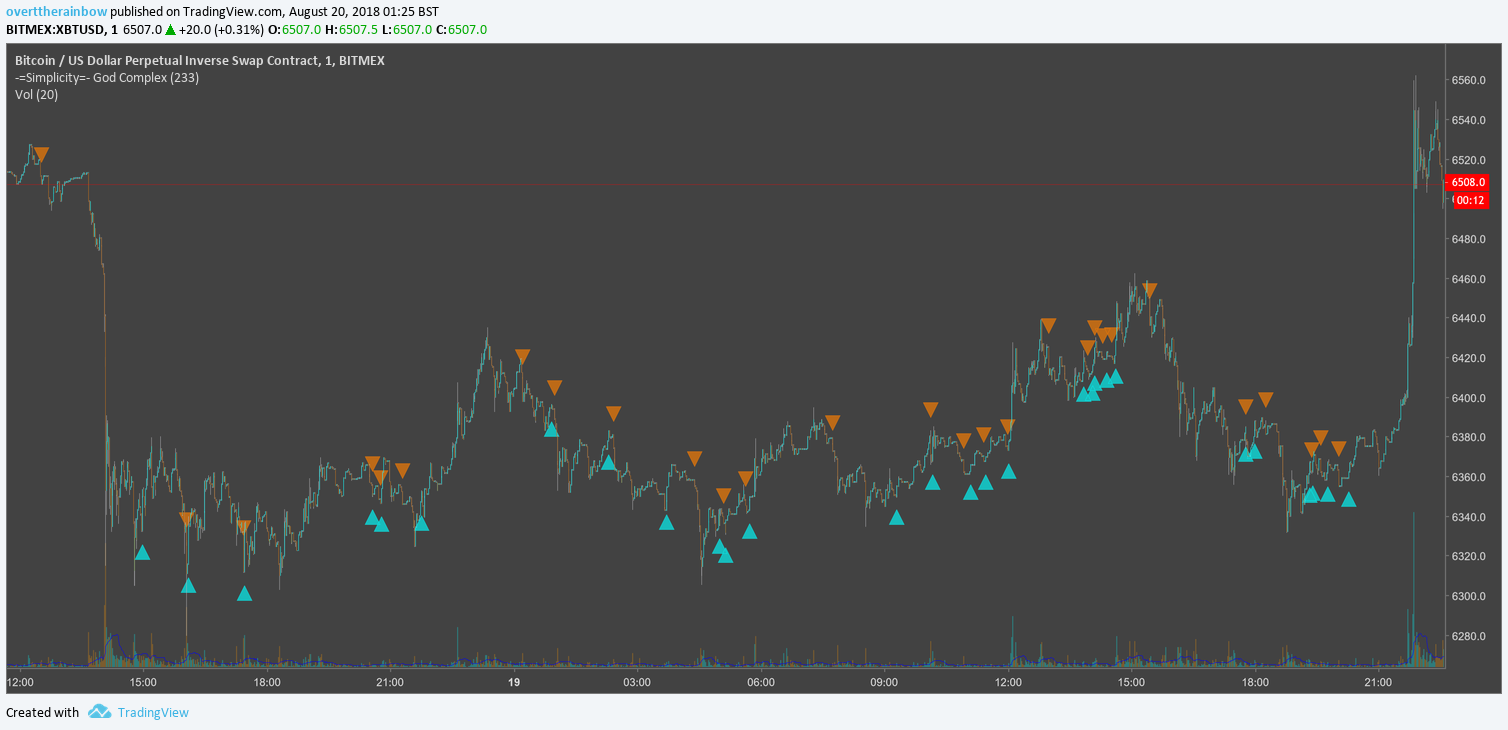Viewport: 1508px width, 730px height.
Task: Click the 6360.0 price axis label
Action: coord(1470,477)
